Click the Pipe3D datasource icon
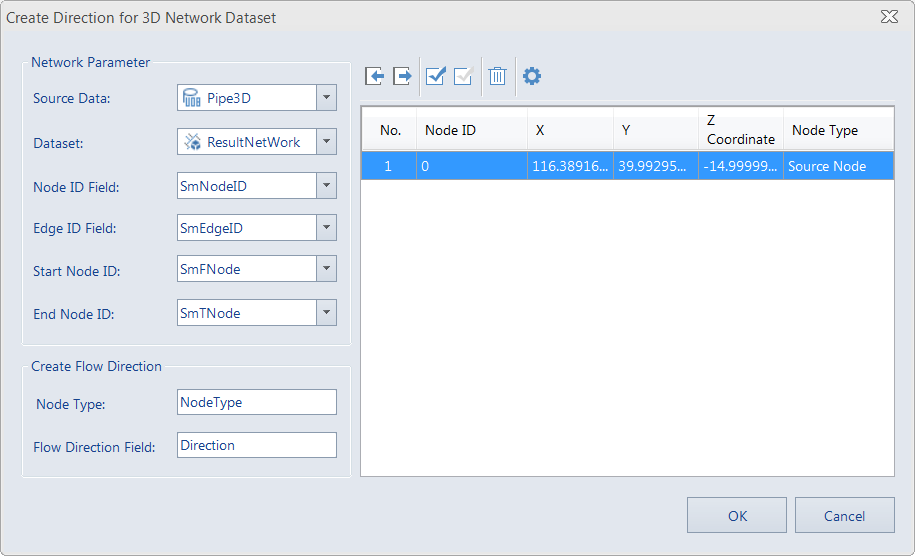This screenshot has width=915, height=556. tap(191, 98)
